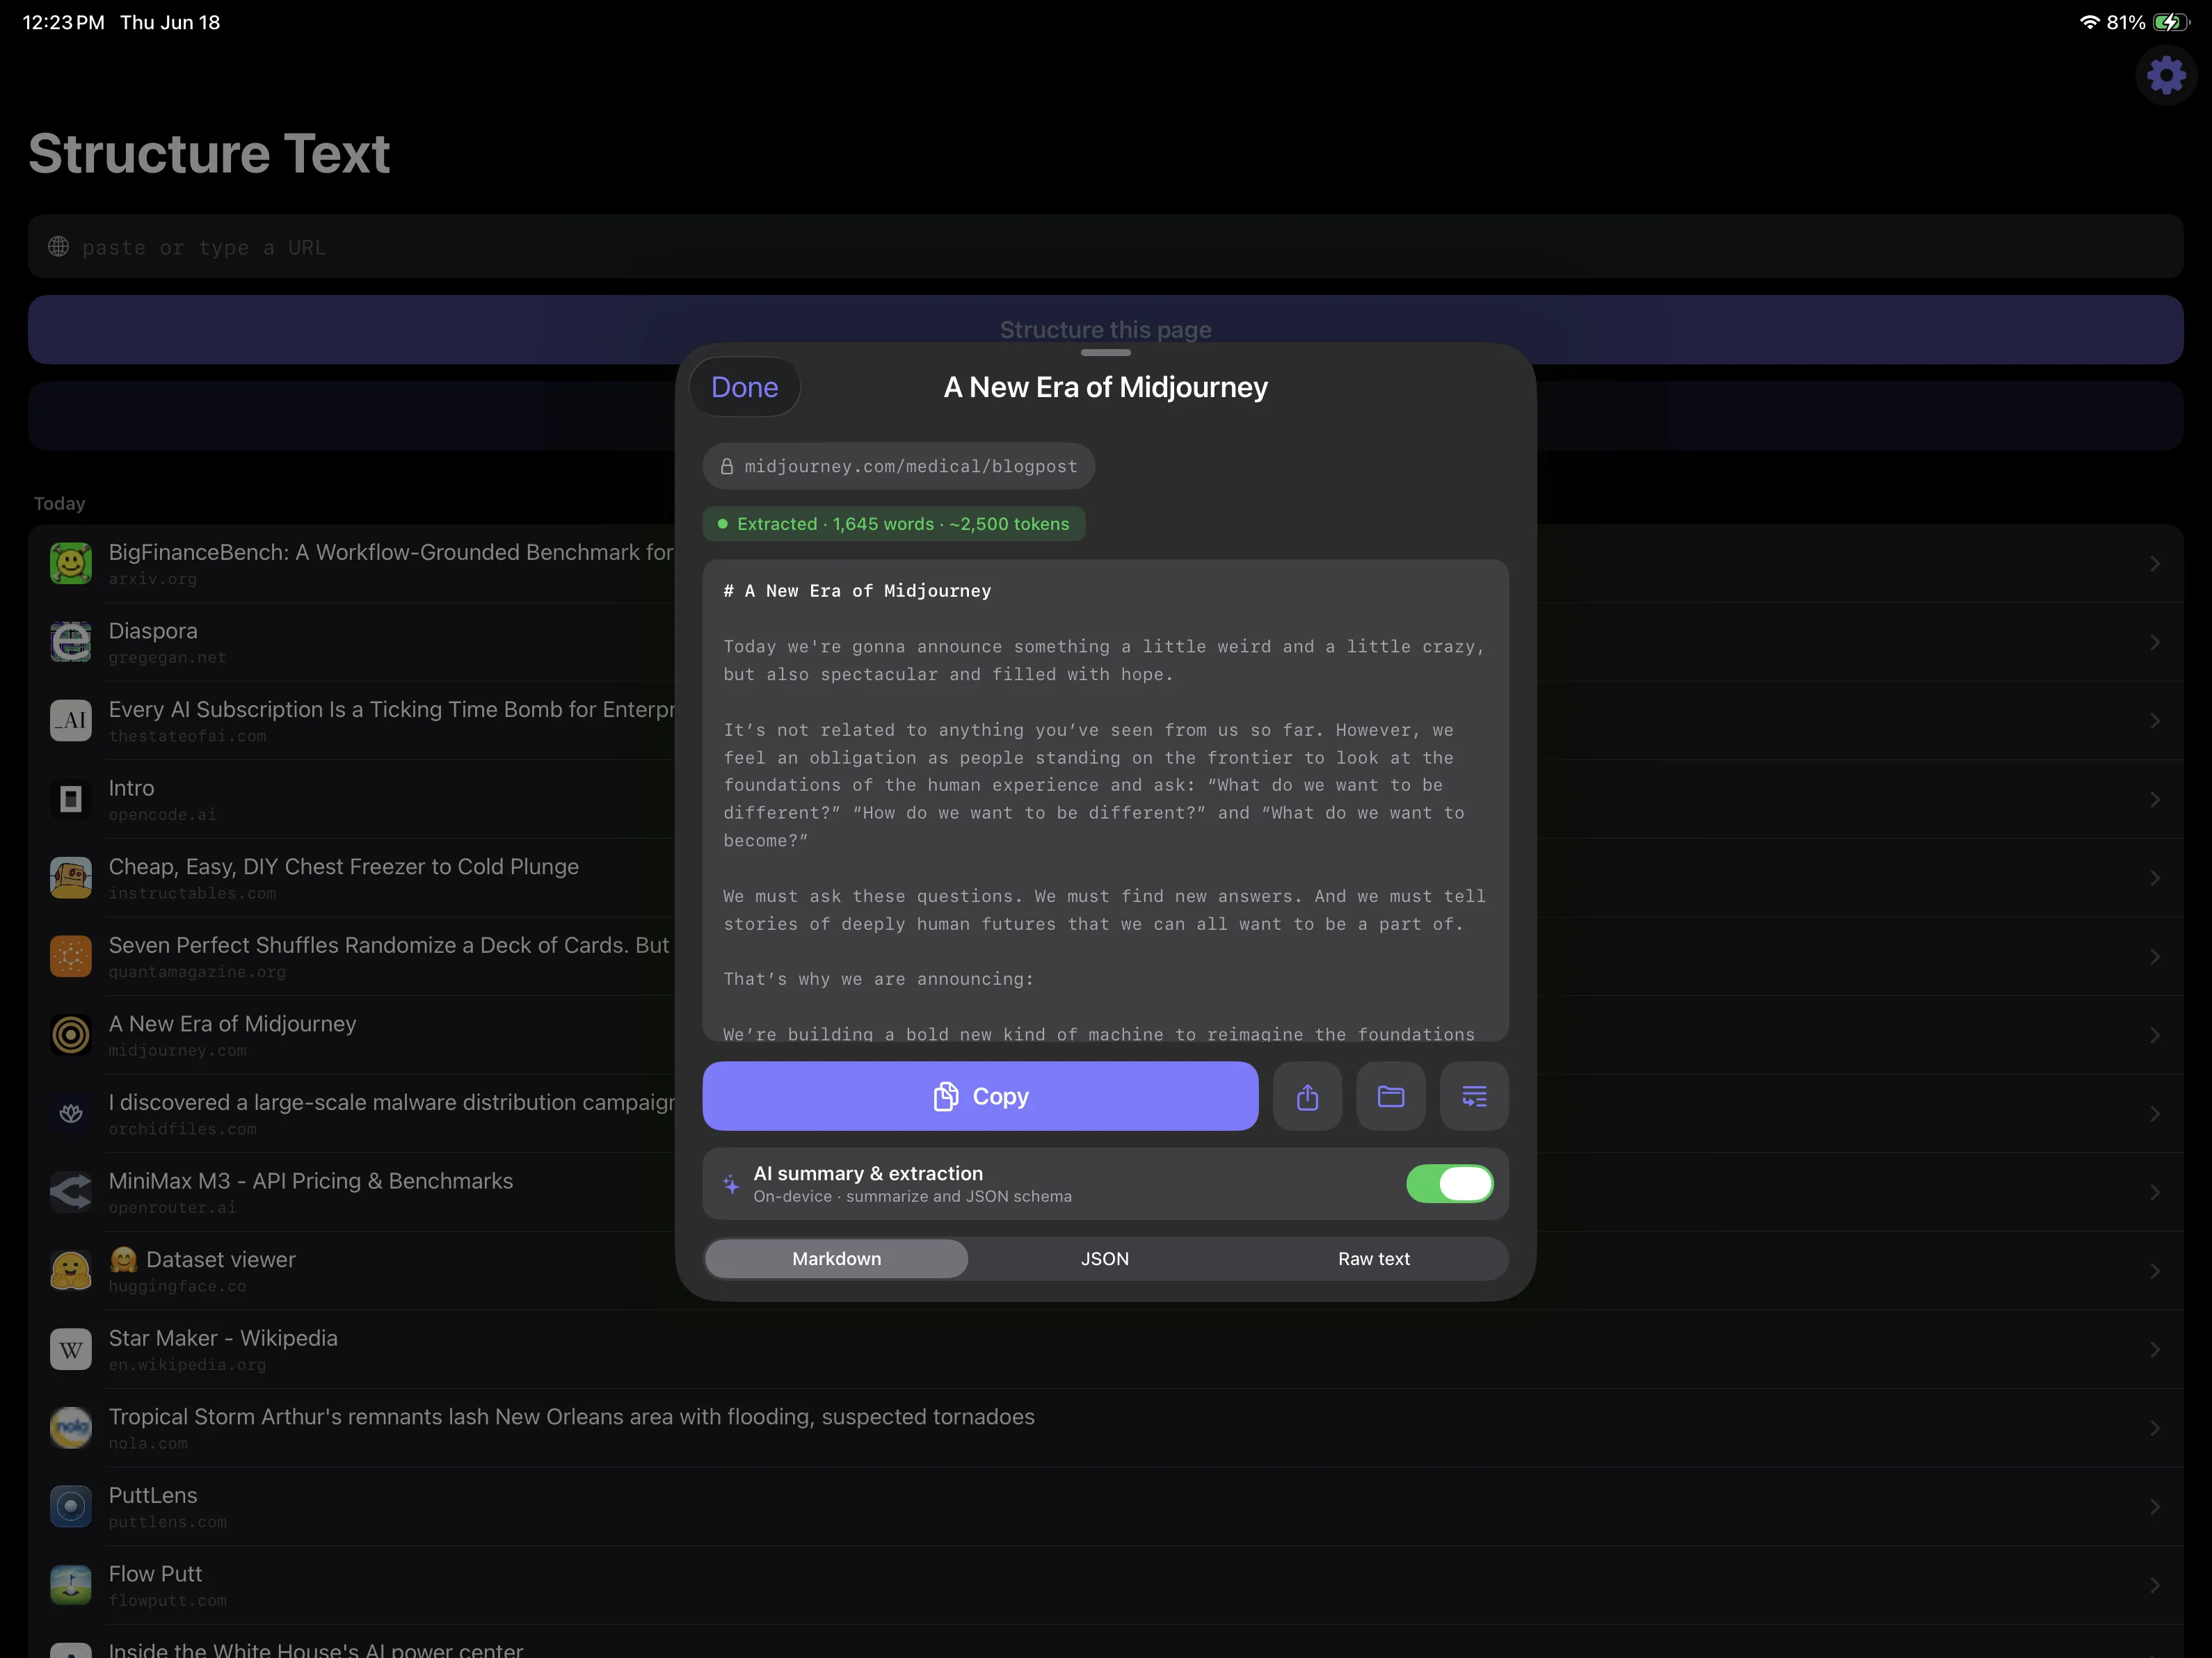Tap the text formatting lines icon

point(1474,1097)
